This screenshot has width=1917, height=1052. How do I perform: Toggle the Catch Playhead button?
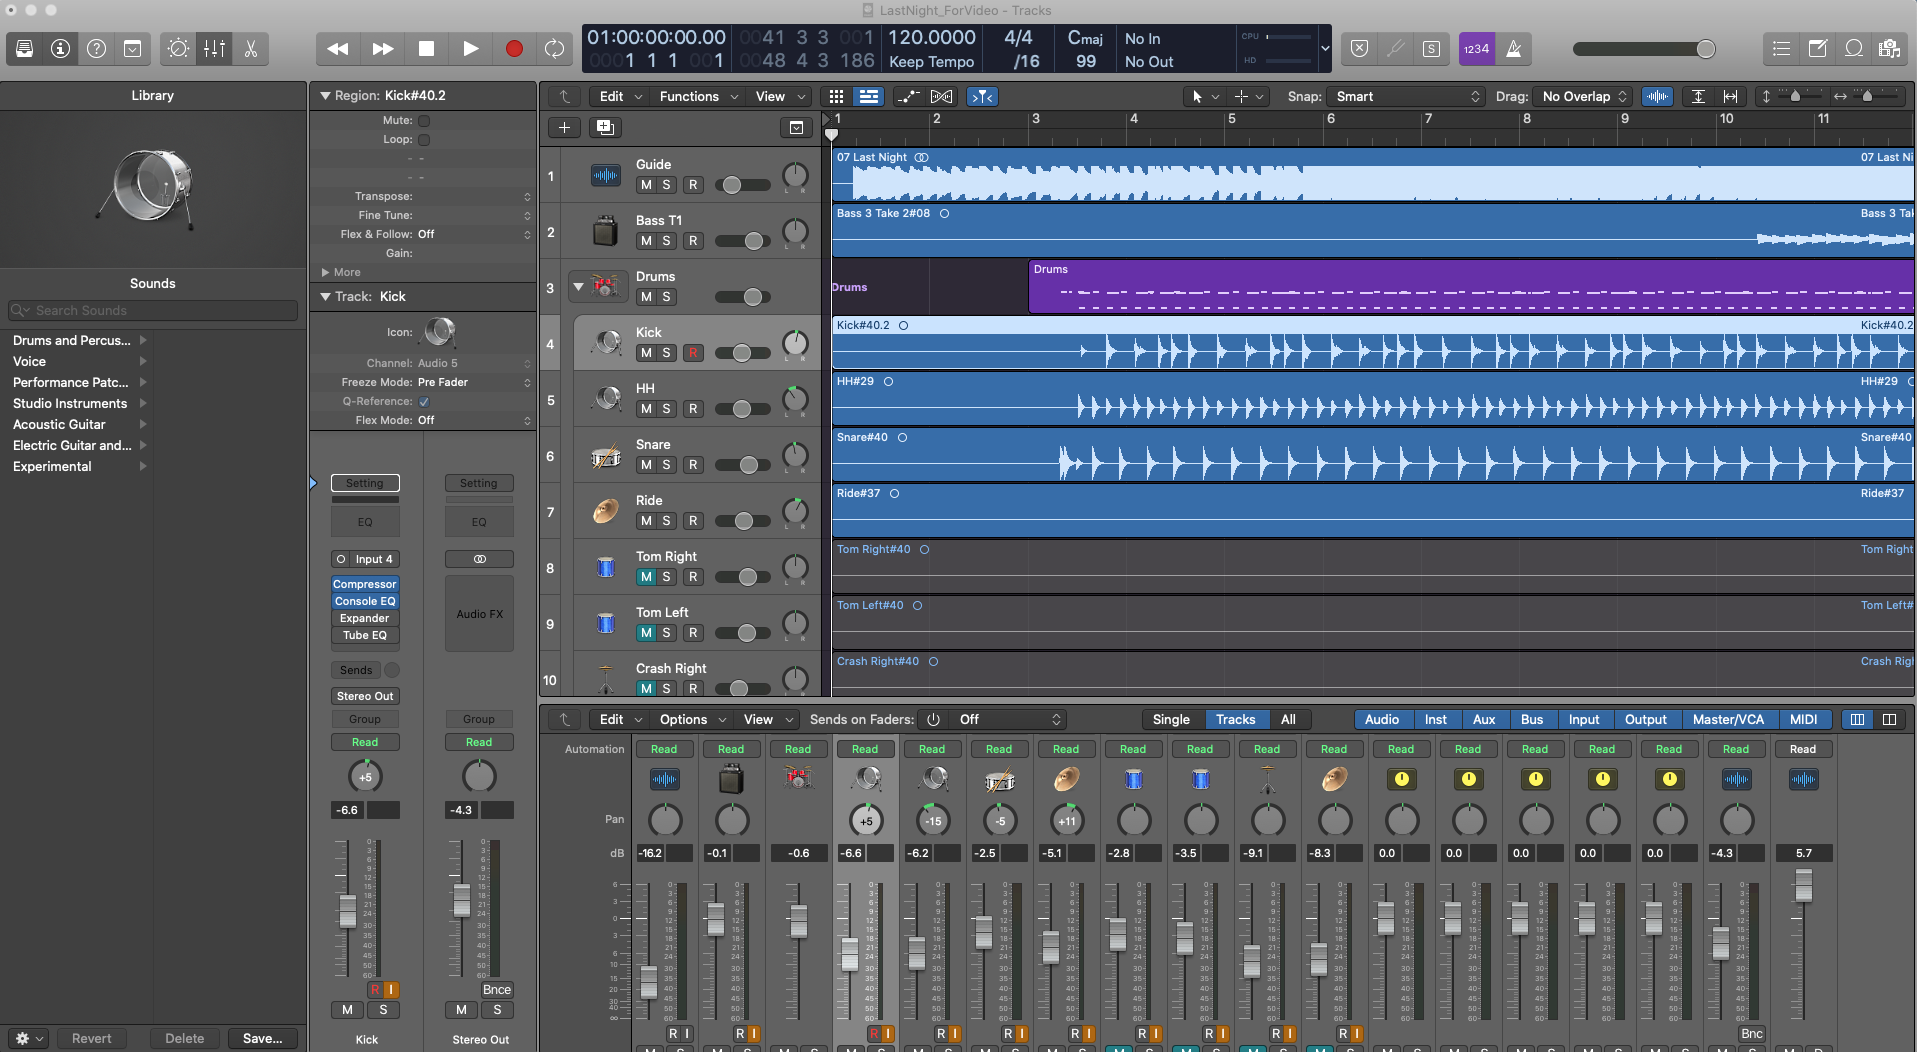point(982,96)
